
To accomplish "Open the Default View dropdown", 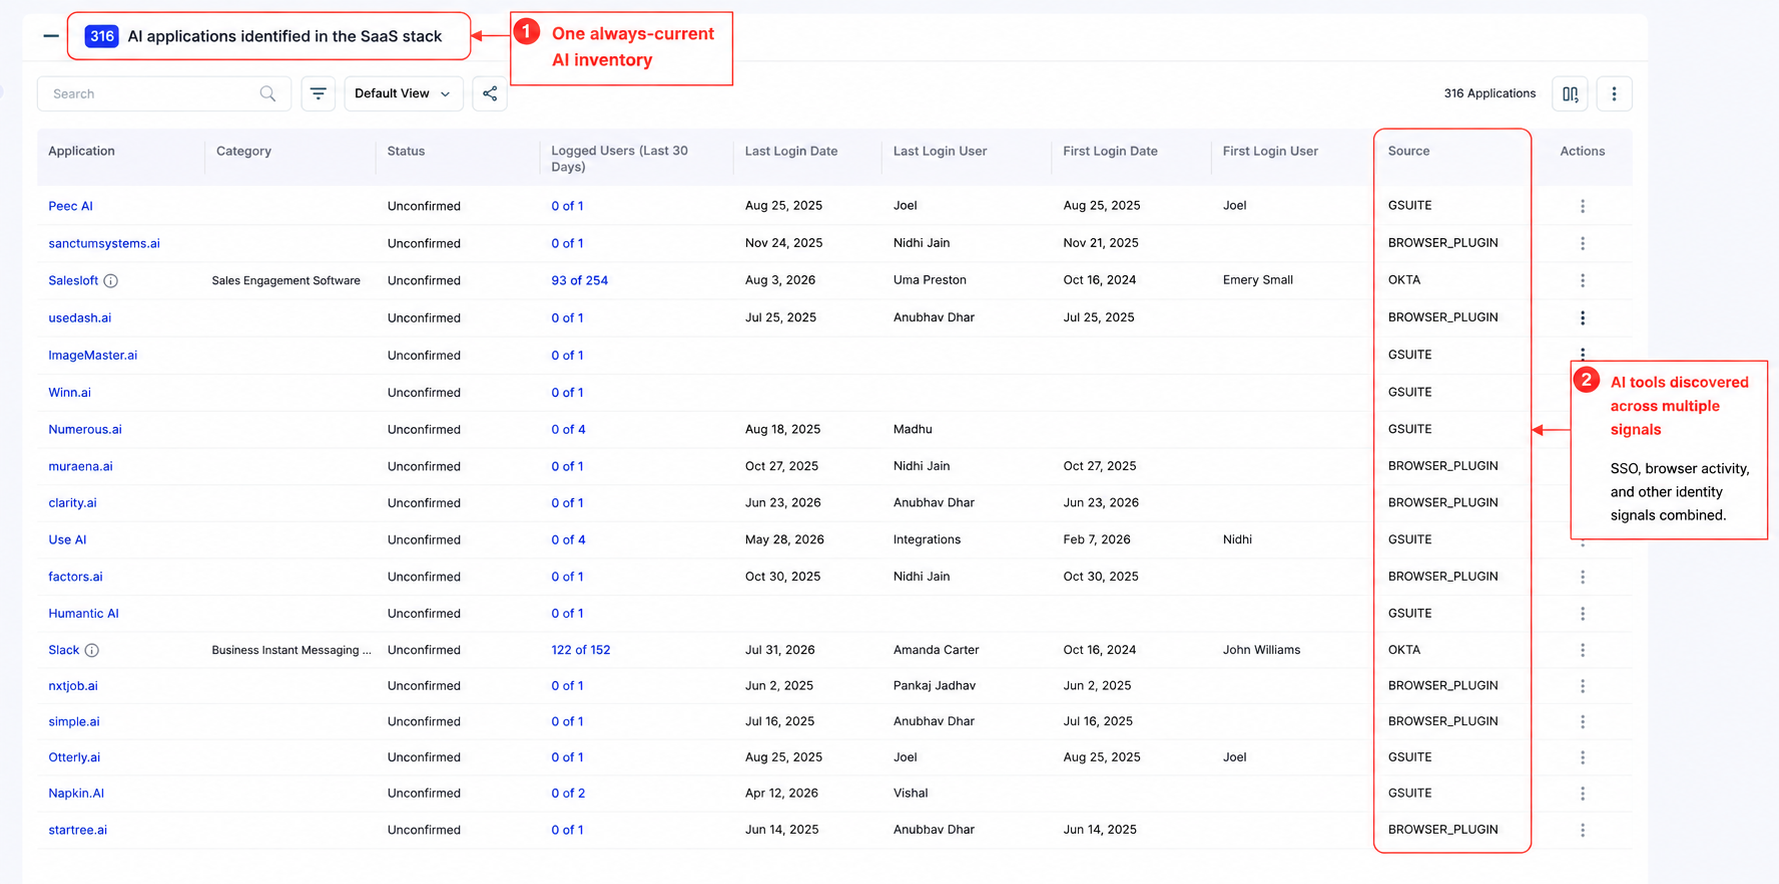I will point(403,94).
